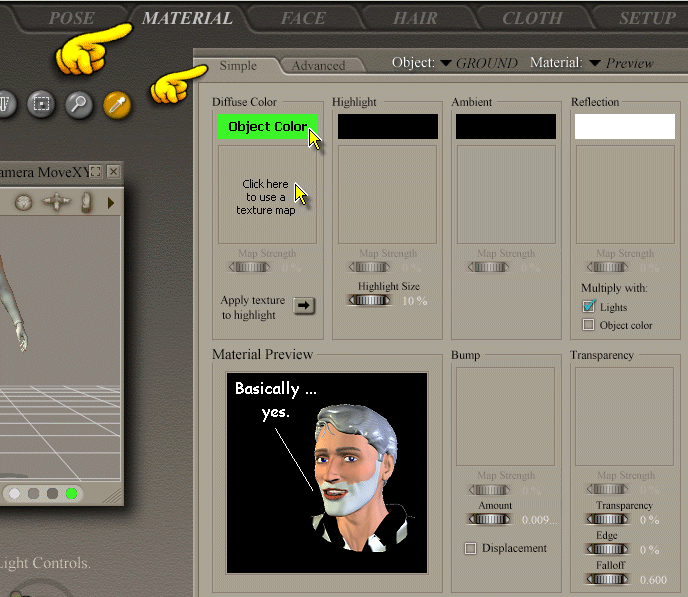Select the material eyedropper tool

tap(117, 104)
